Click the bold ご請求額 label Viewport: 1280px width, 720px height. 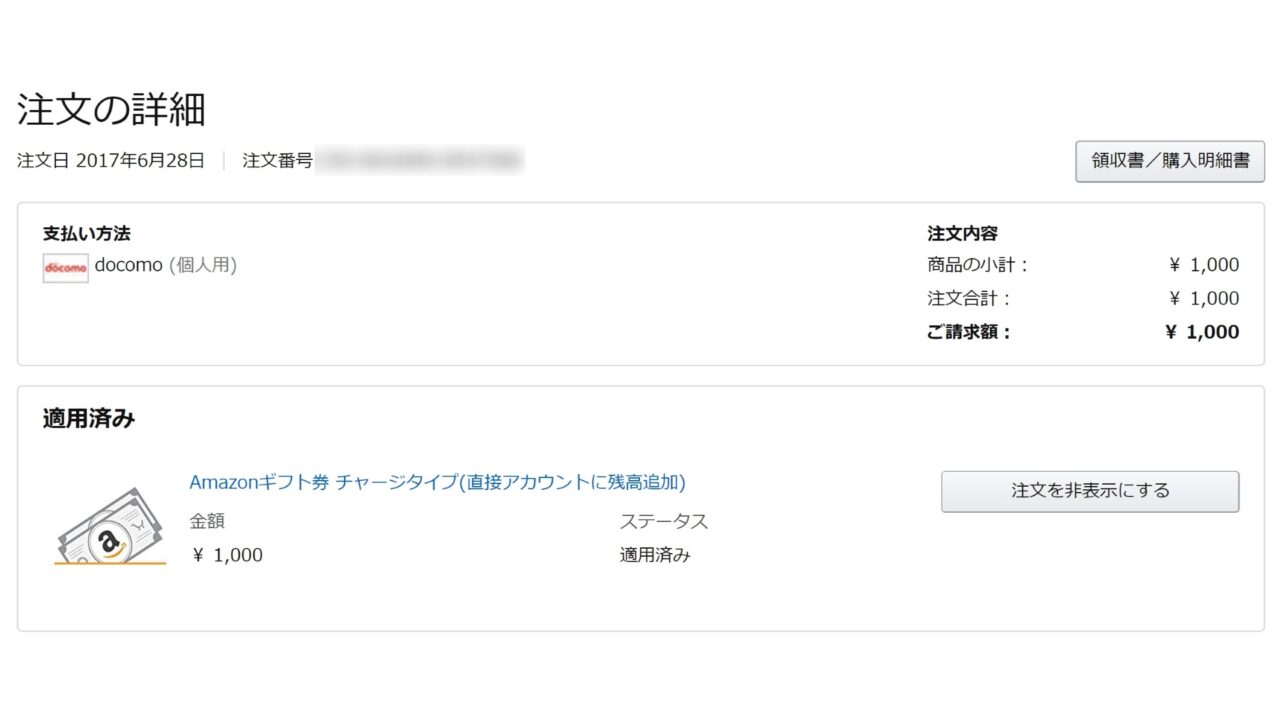tap(969, 332)
